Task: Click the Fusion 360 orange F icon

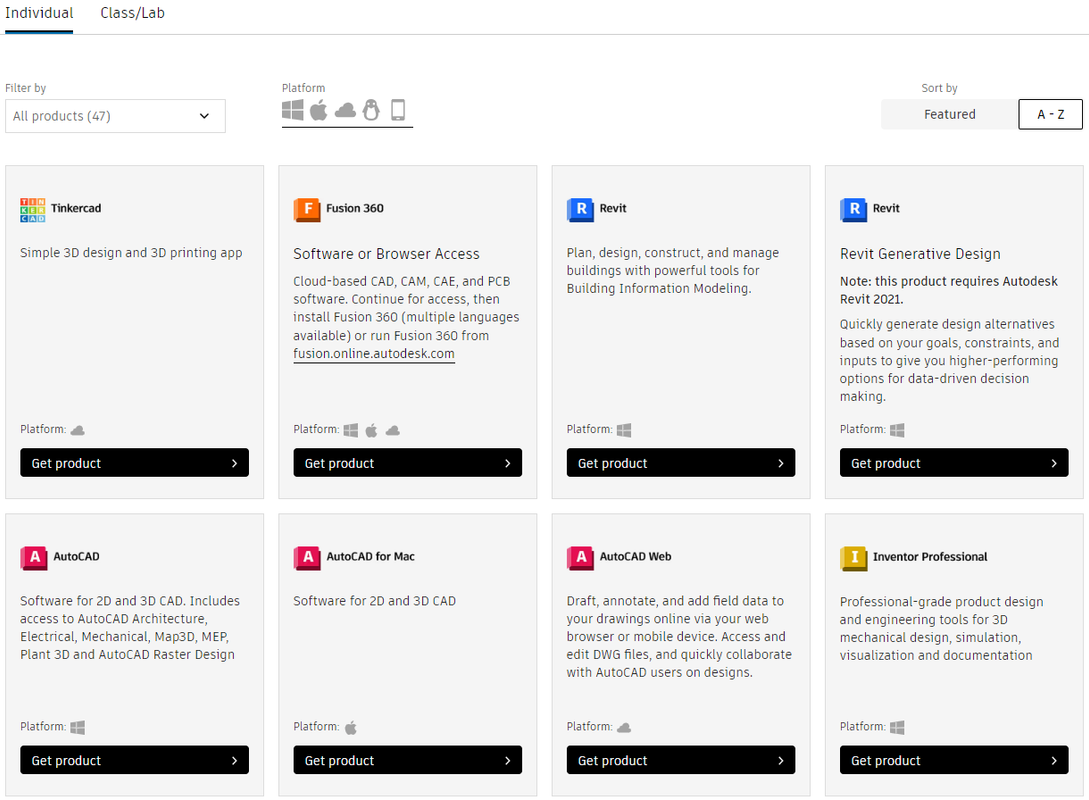Action: pos(307,209)
